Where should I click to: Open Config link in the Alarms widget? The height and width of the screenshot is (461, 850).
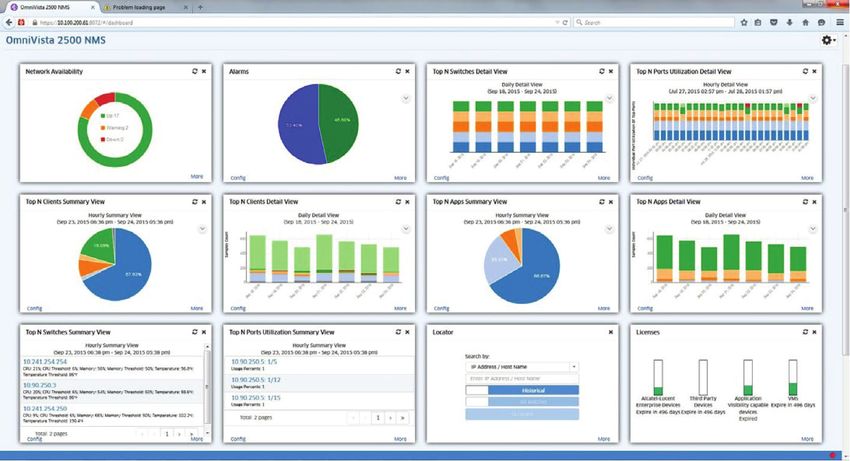(x=238, y=178)
